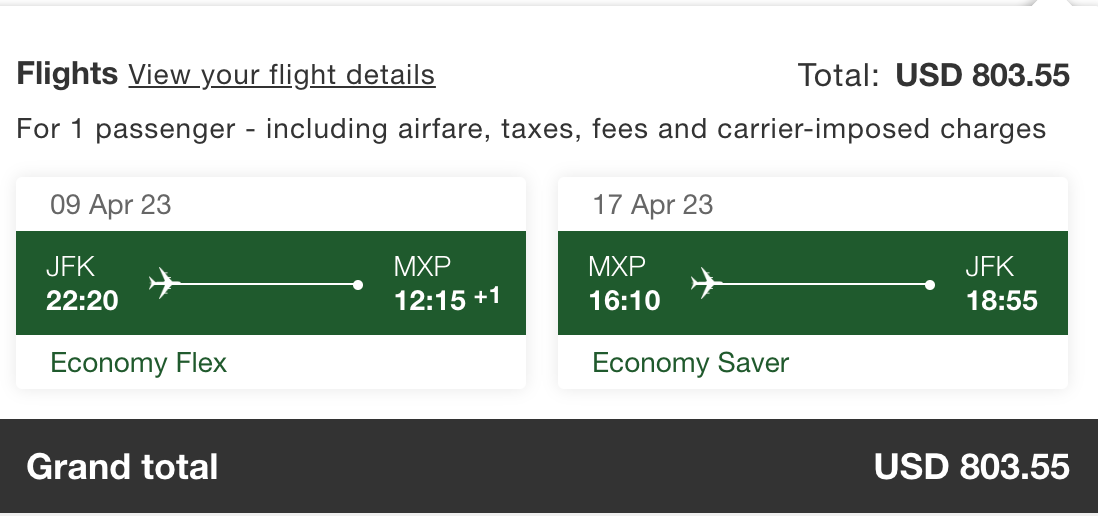1098x516 pixels.
Task: Click the outbound route endpoint dot
Action: point(358,285)
